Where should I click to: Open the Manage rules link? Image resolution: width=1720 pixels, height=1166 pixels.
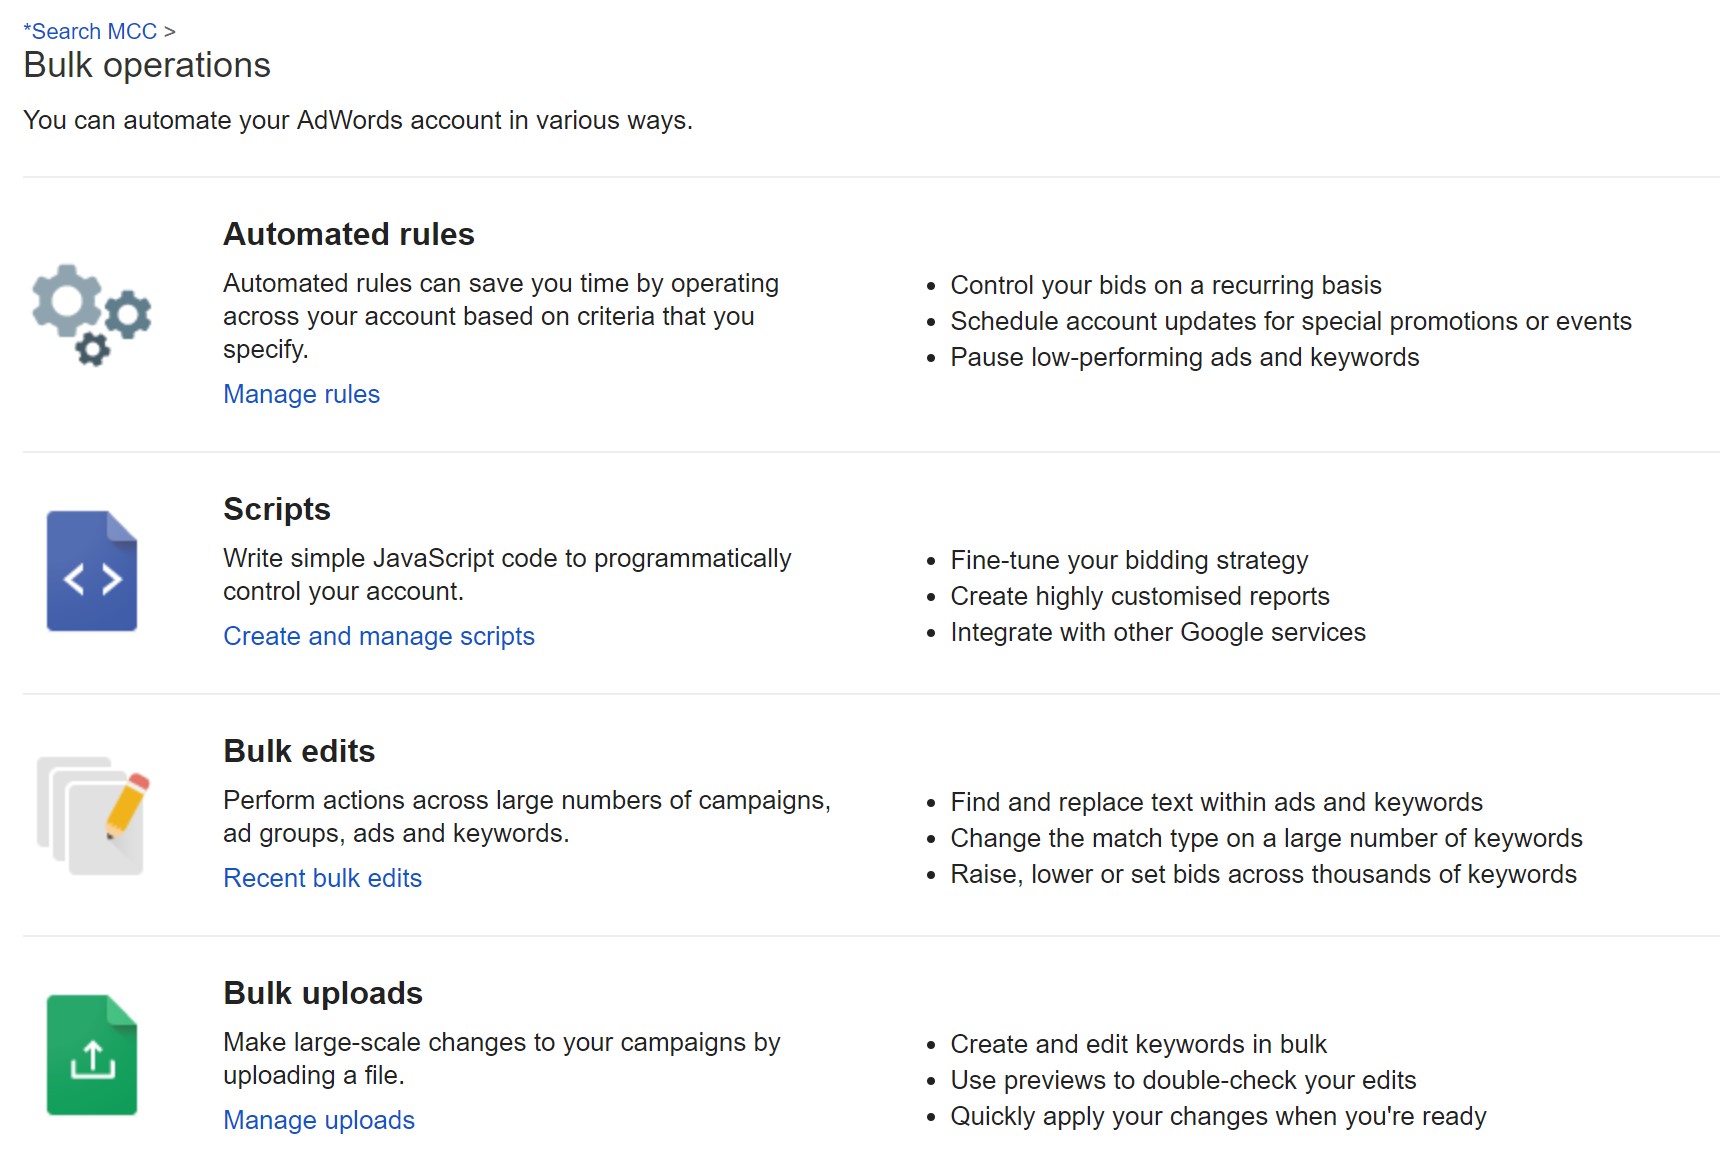(x=301, y=394)
